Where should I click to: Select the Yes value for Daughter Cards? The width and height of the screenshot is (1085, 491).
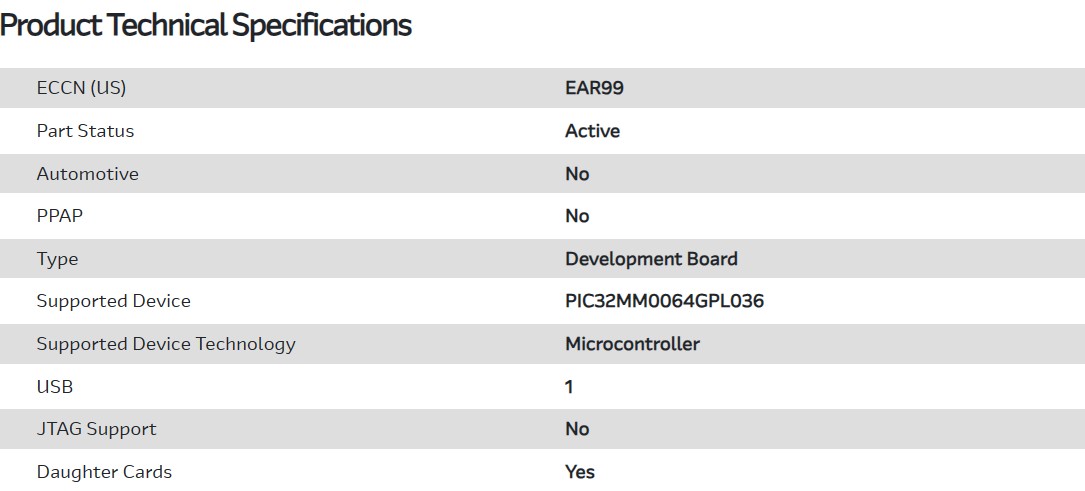pyautogui.click(x=580, y=472)
